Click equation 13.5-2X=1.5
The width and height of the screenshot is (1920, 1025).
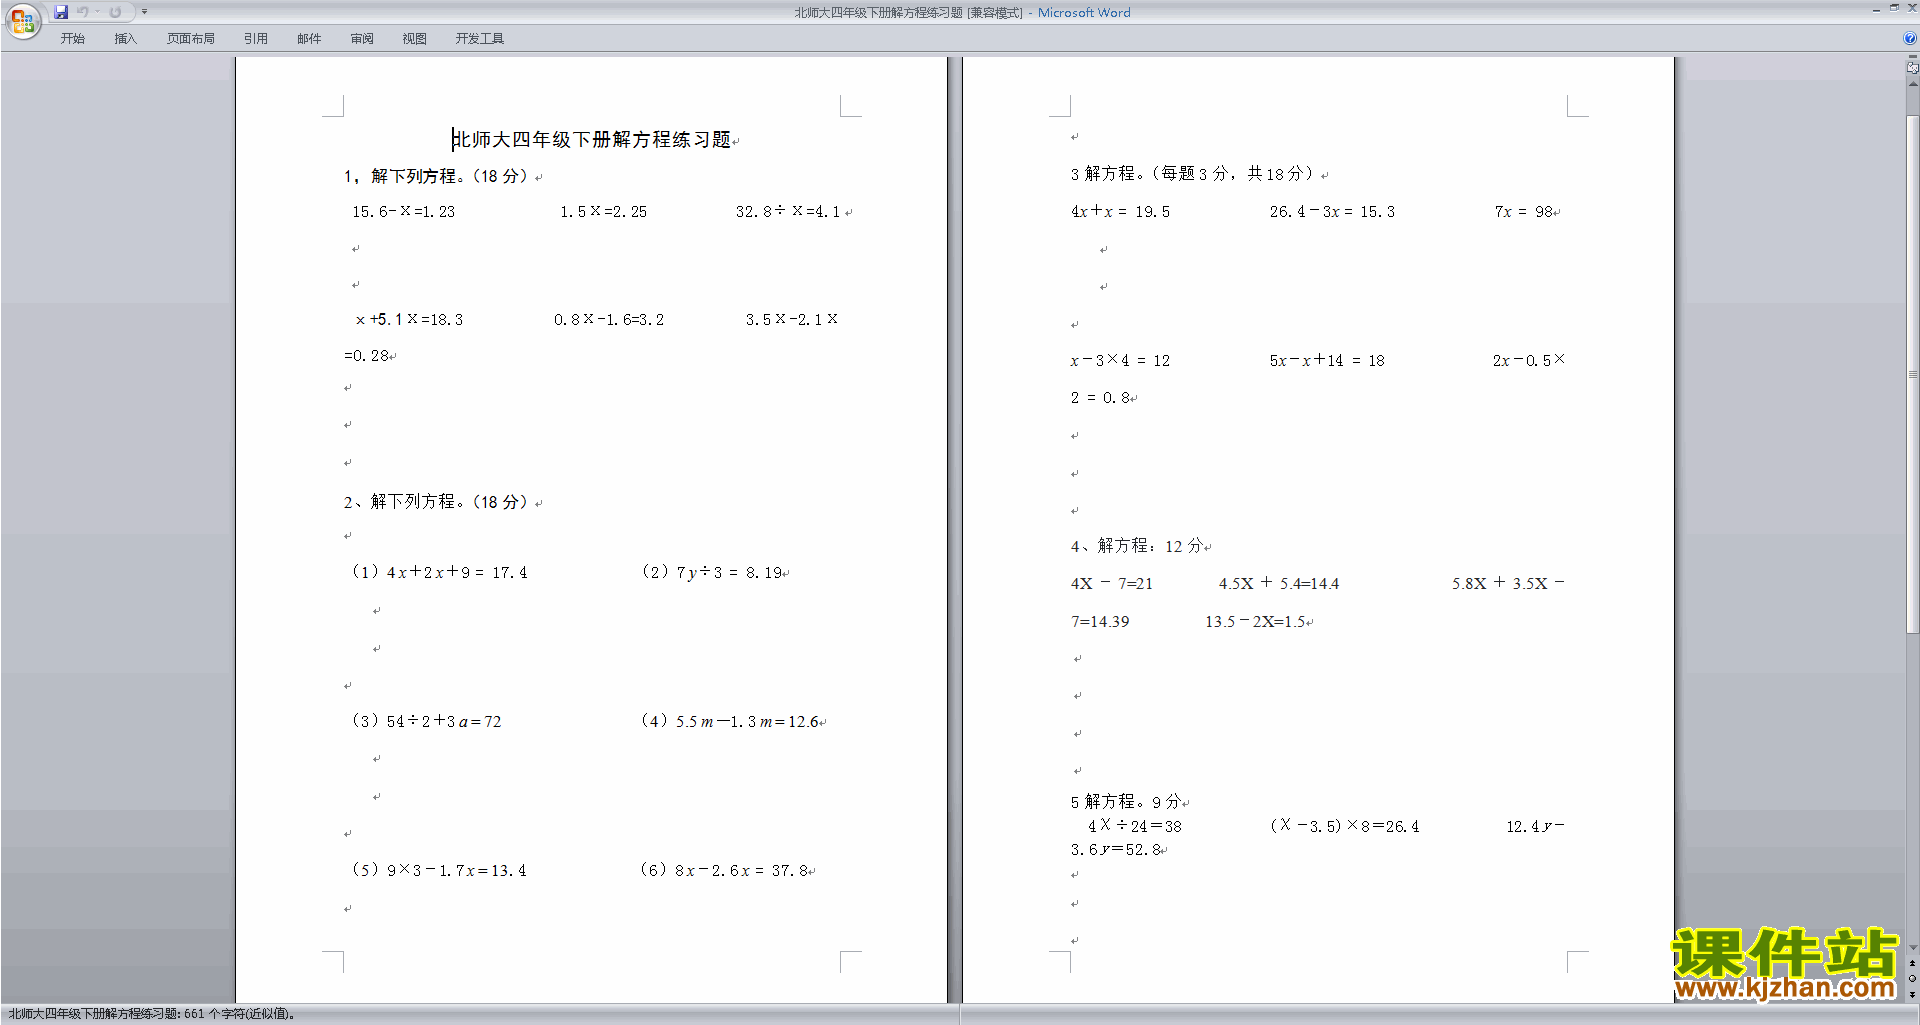1255,622
